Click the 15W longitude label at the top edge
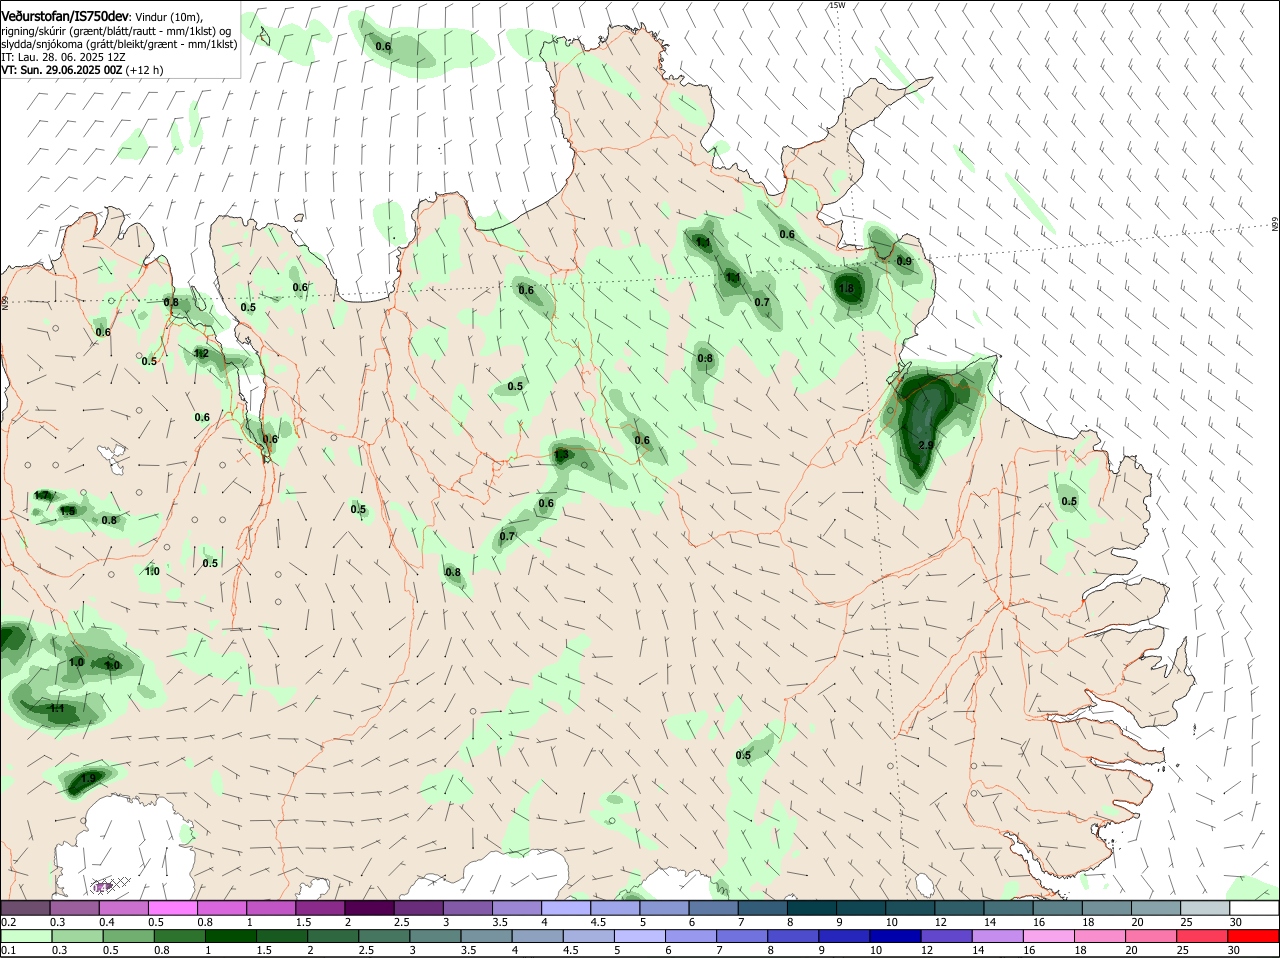Image resolution: width=1280 pixels, height=958 pixels. click(837, 5)
